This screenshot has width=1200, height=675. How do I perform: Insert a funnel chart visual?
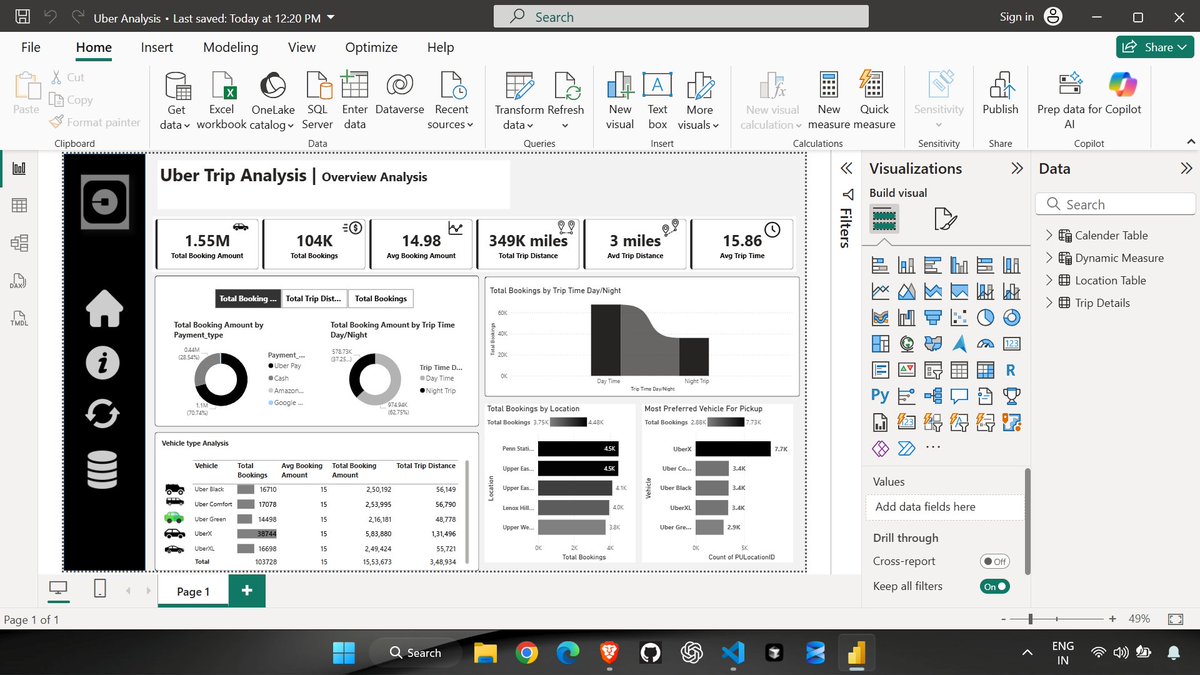(933, 318)
